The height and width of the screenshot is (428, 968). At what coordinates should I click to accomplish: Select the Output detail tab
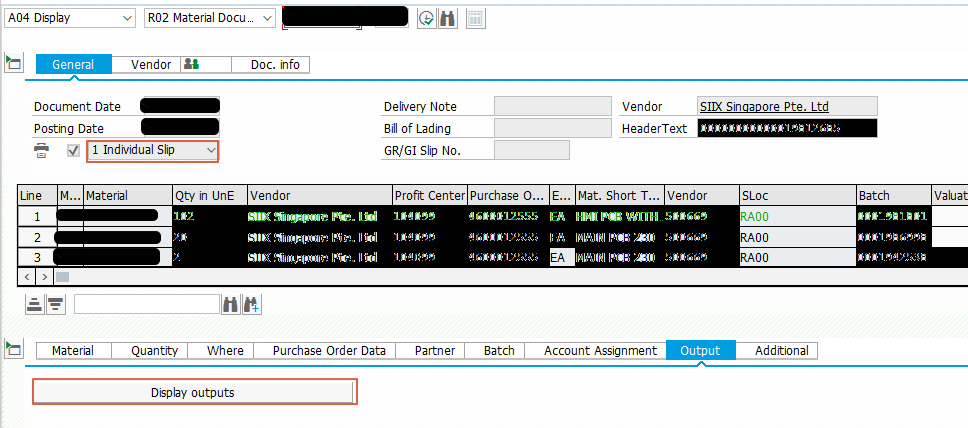[701, 350]
